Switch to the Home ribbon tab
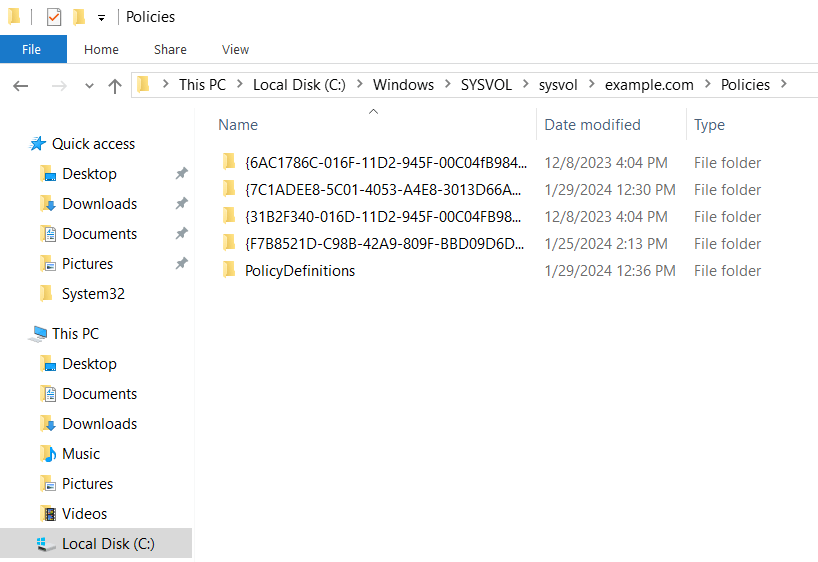 coord(101,49)
